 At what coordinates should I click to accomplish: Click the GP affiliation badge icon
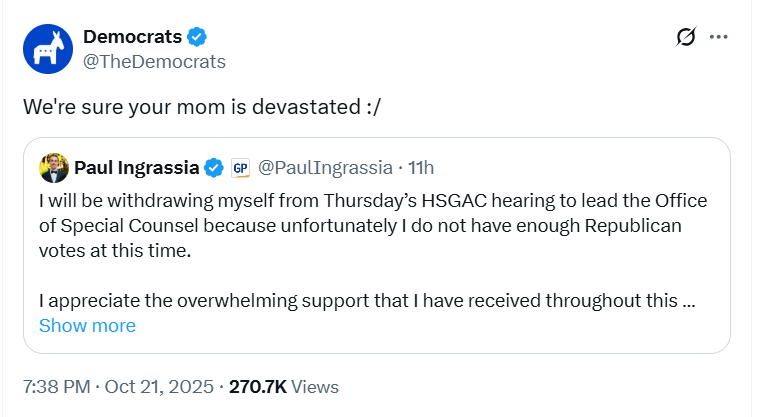240,167
